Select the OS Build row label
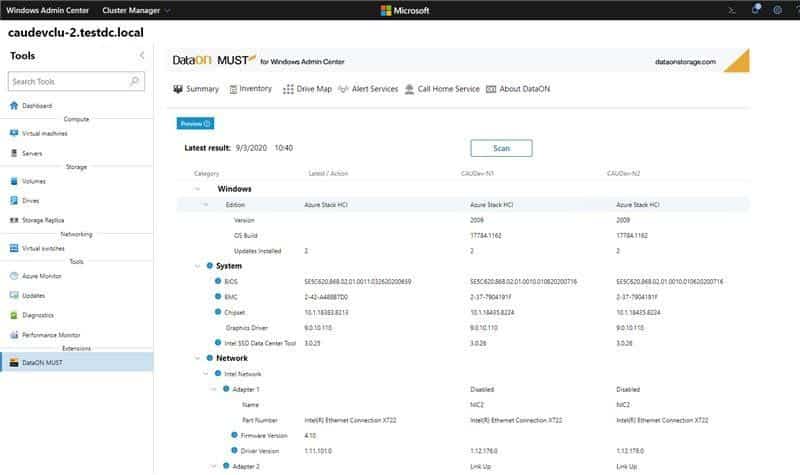Screen dimensions: 800x475 coord(245,235)
